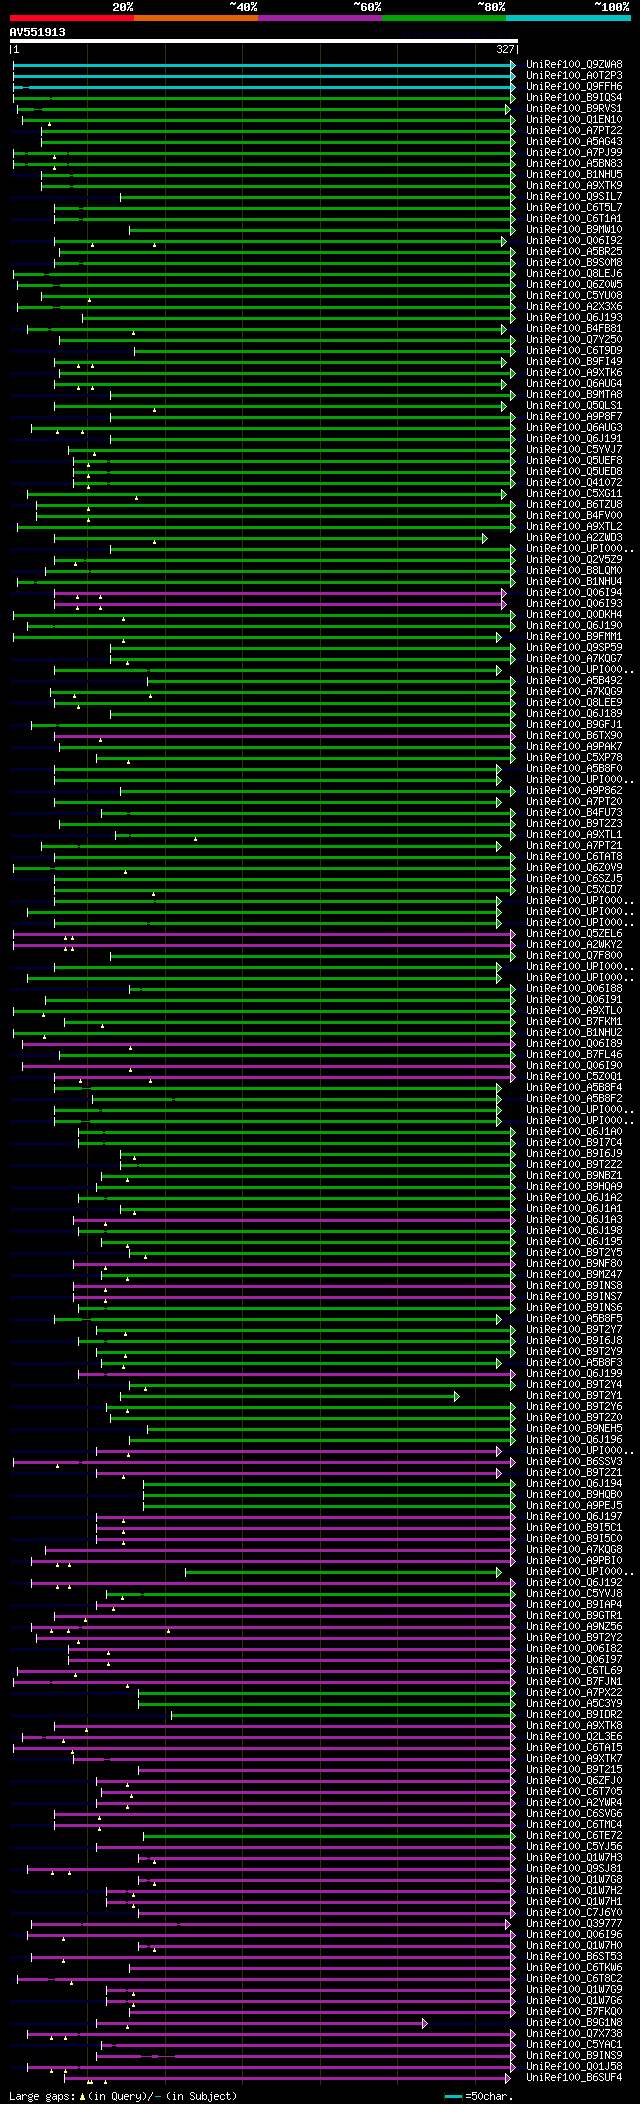Click the cyan alignment bar for Q9ZWA8
The width and height of the screenshot is (640, 2104).
coord(264,65)
